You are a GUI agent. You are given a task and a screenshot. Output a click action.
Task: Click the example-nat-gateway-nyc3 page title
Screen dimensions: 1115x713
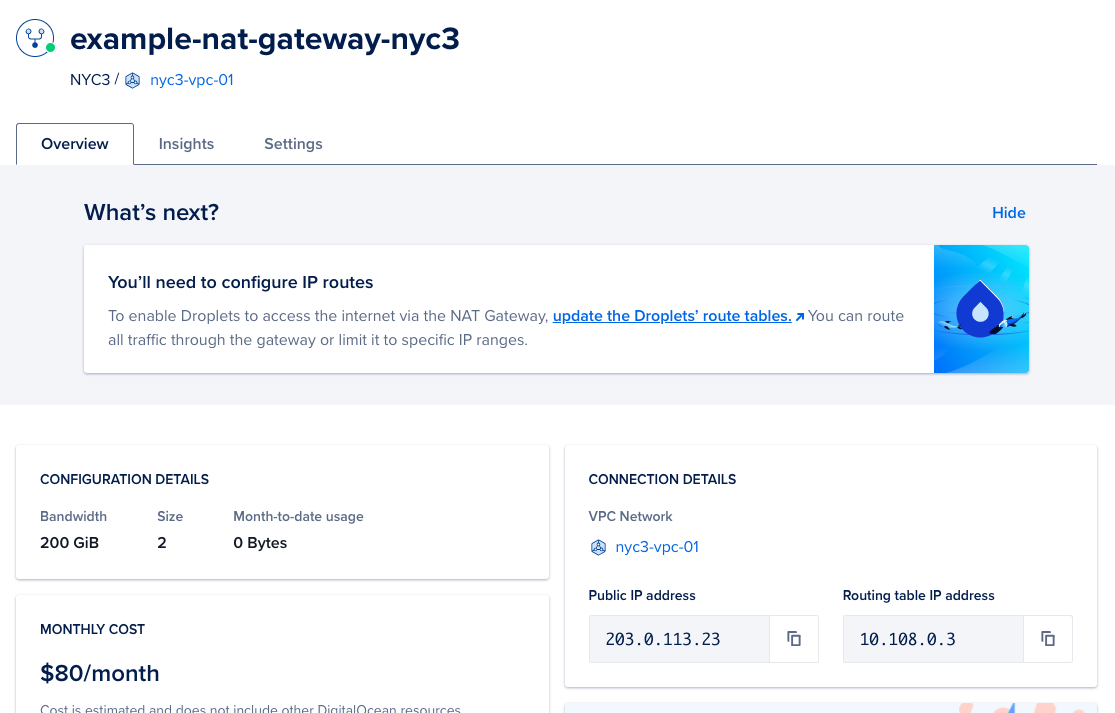coord(265,38)
